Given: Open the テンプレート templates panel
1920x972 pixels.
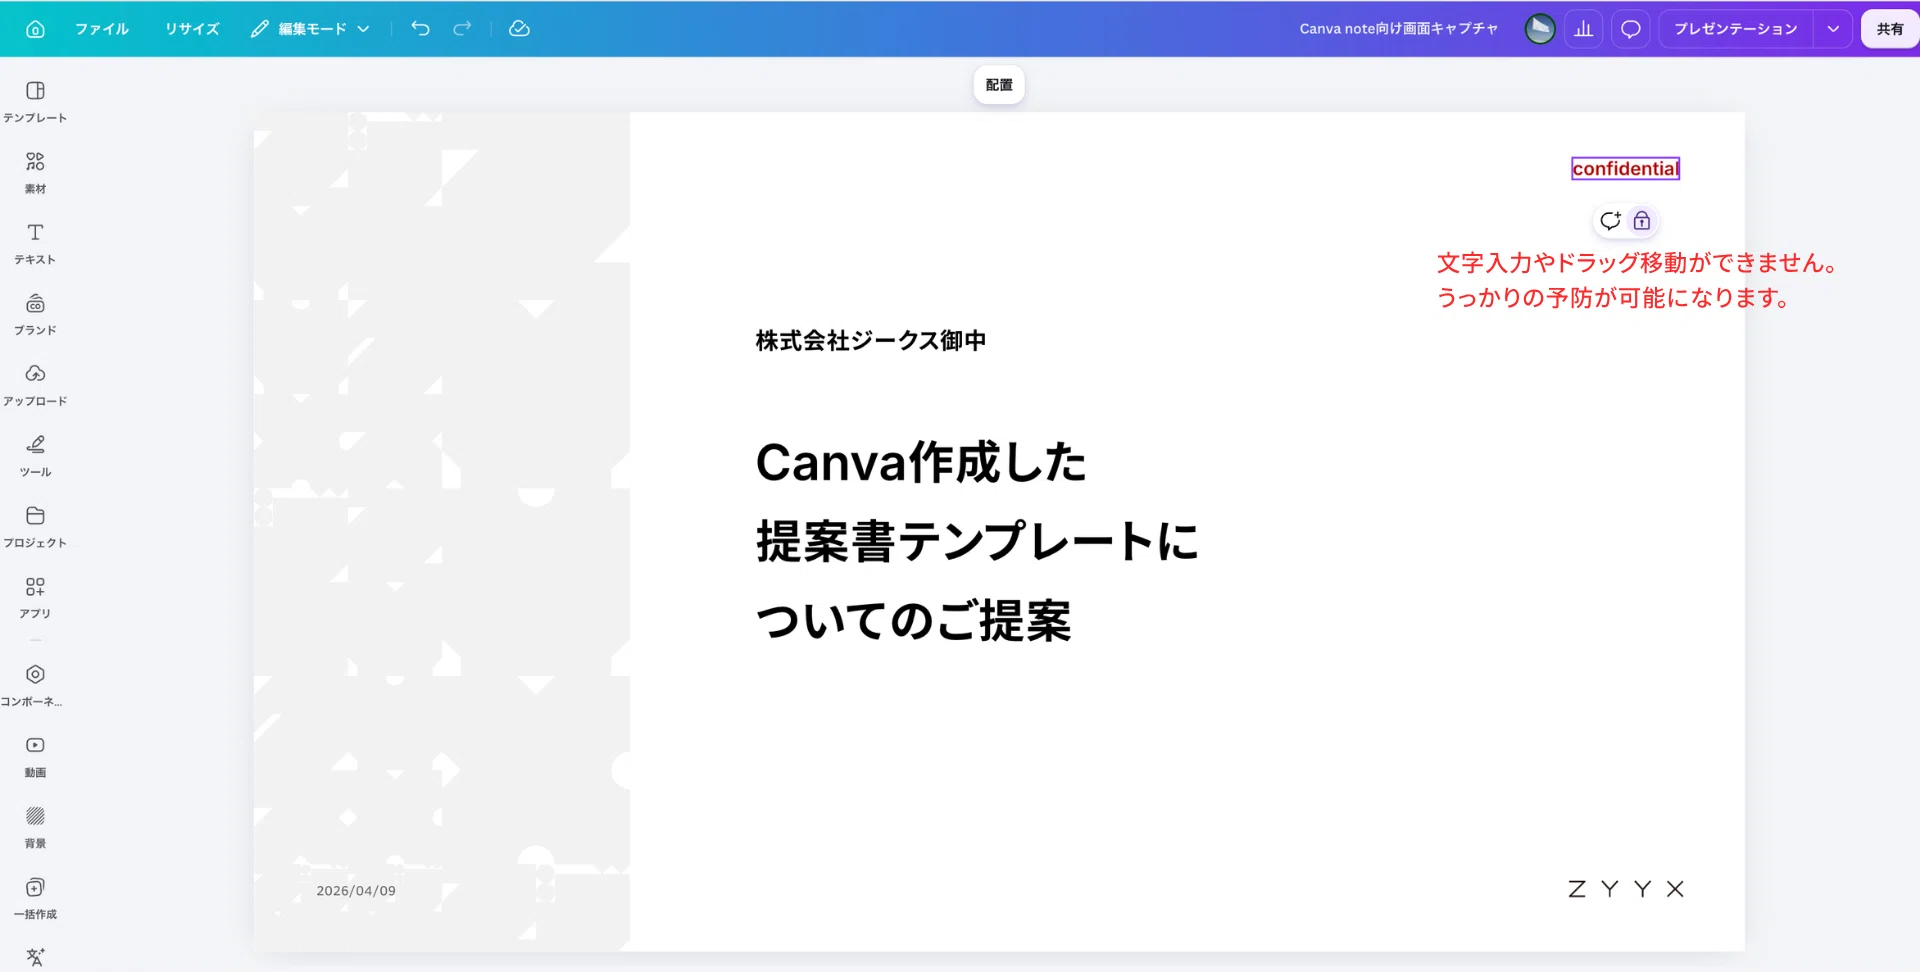Looking at the screenshot, I should 35,102.
